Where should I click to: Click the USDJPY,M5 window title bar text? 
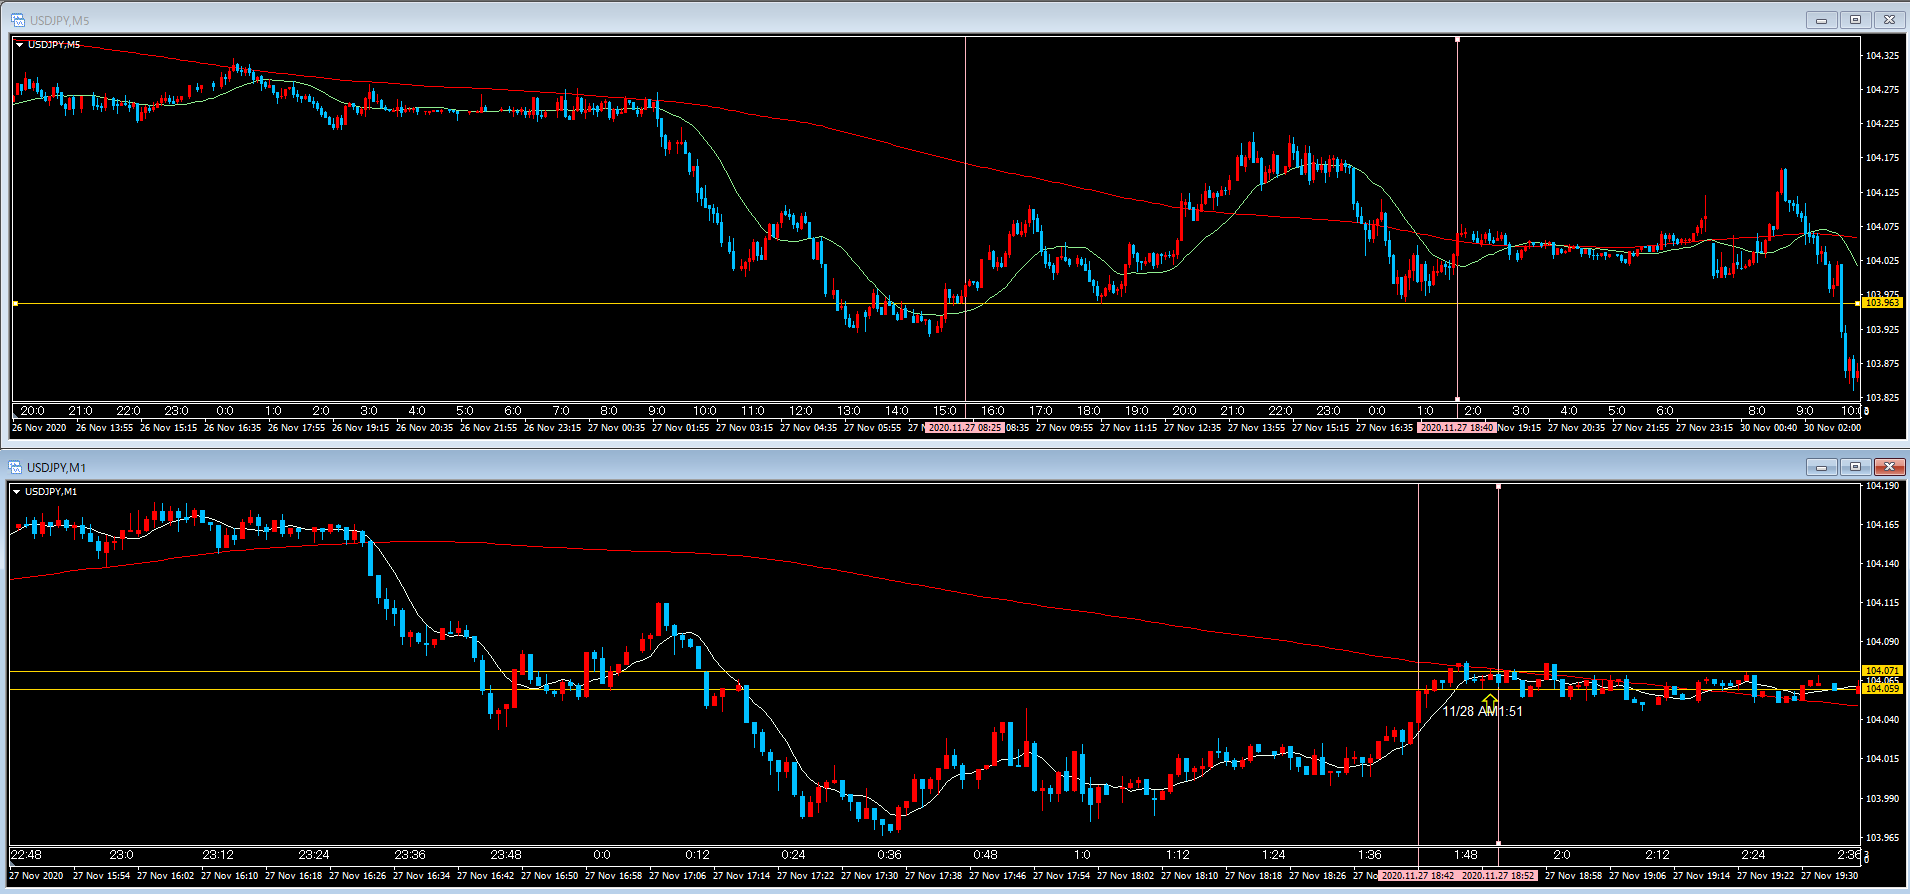pyautogui.click(x=59, y=20)
